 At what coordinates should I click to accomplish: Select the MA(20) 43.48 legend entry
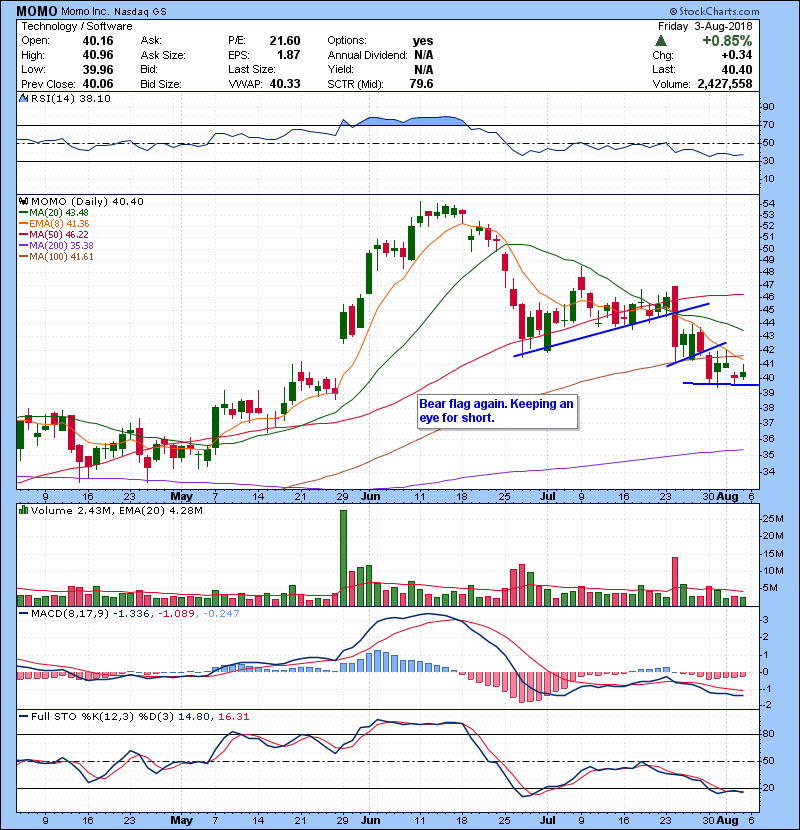[x=54, y=212]
